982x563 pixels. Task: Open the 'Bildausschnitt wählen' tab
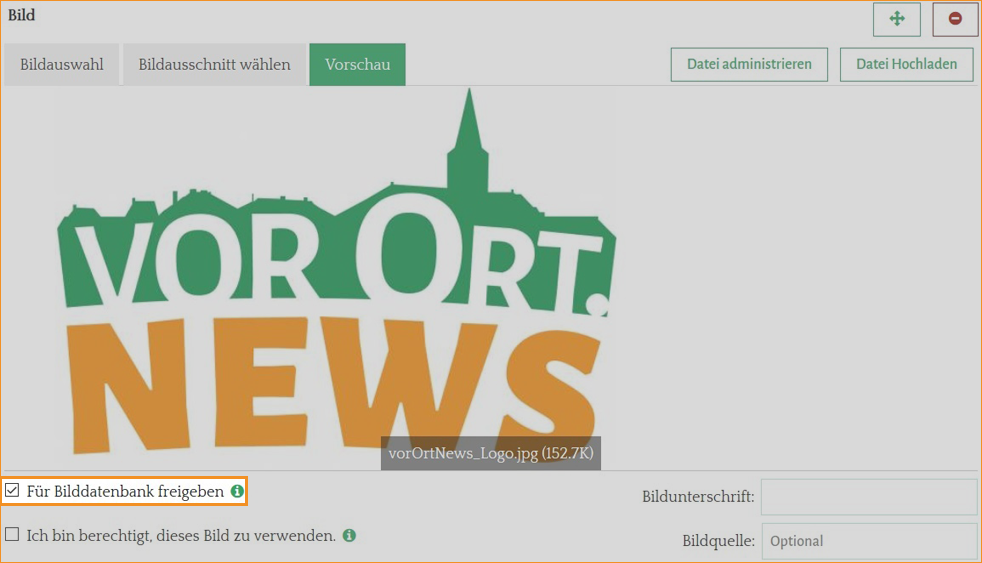(214, 65)
